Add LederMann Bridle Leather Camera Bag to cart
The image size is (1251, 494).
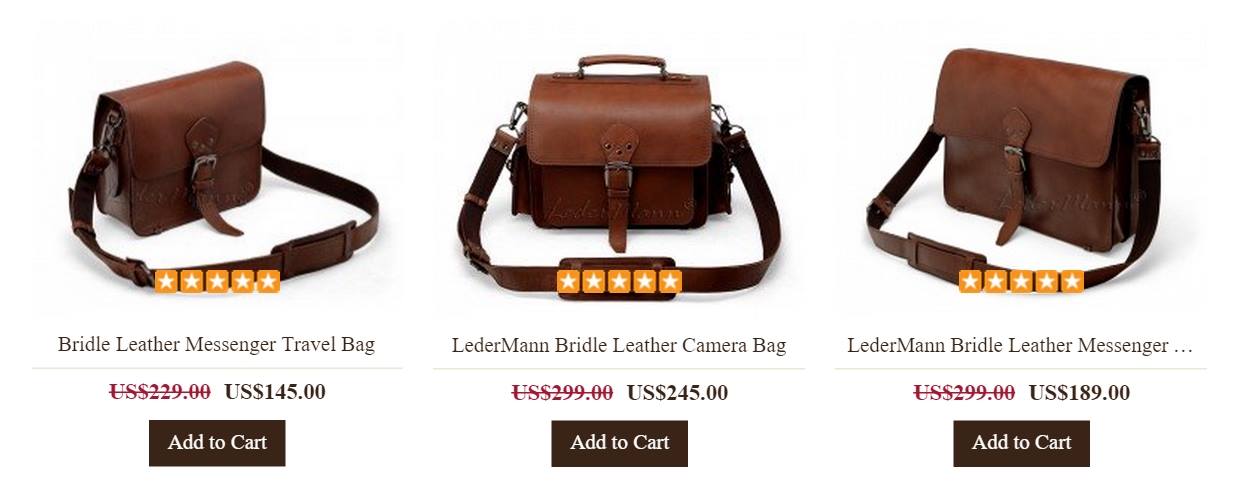coord(619,443)
